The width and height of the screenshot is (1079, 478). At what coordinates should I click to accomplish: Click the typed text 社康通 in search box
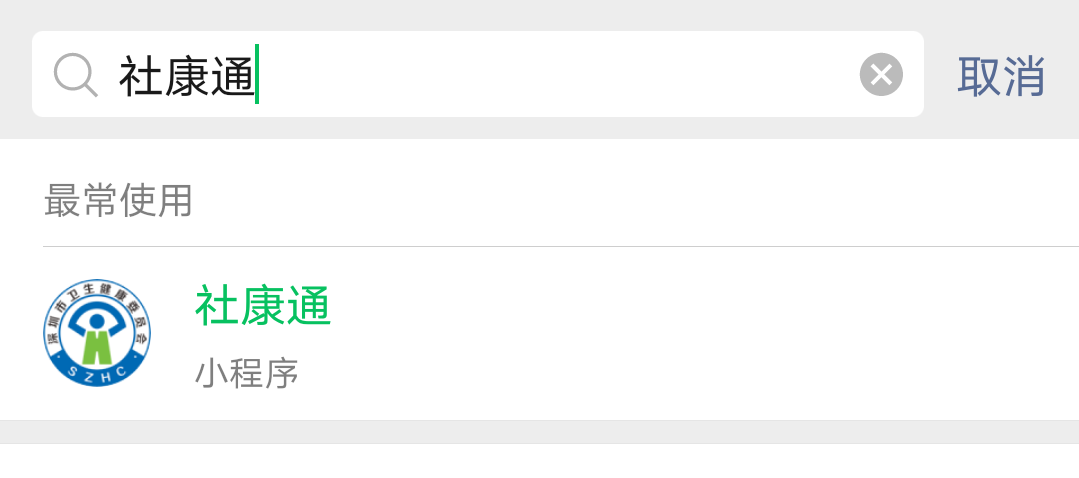tap(186, 76)
